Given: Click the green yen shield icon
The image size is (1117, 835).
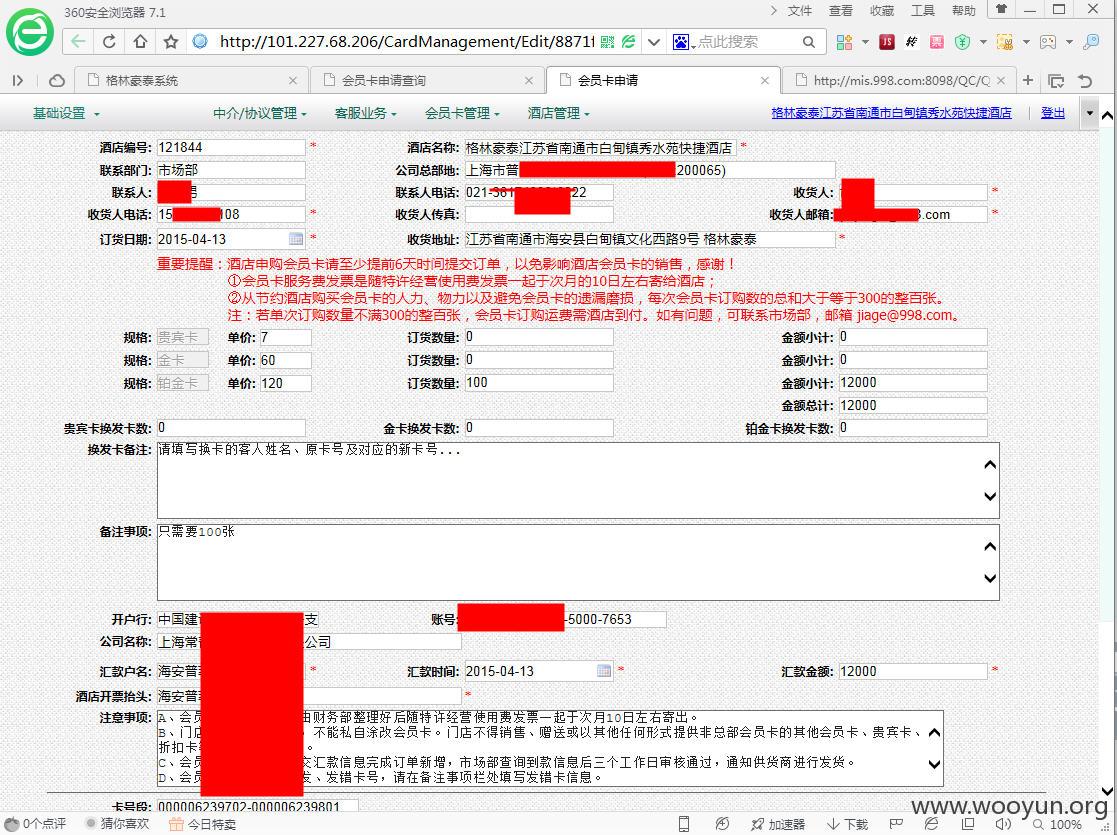Looking at the screenshot, I should [962, 42].
